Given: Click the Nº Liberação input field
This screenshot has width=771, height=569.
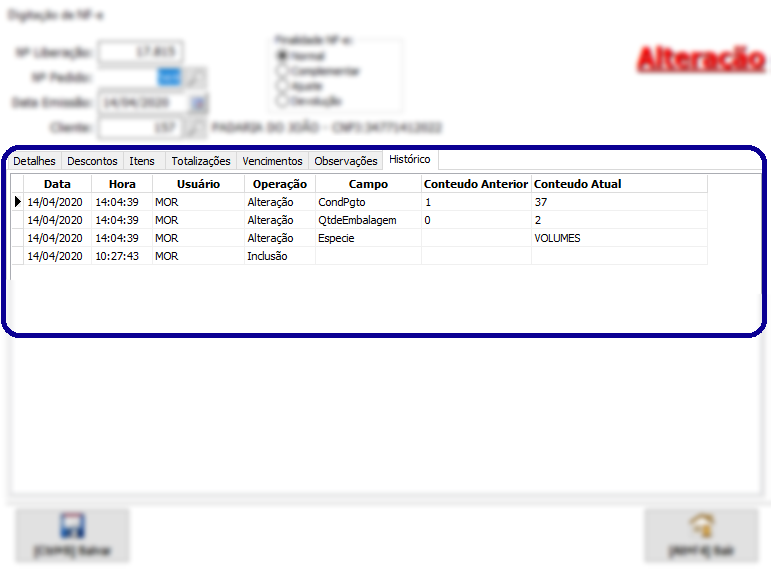Looking at the screenshot, I should point(141,52).
